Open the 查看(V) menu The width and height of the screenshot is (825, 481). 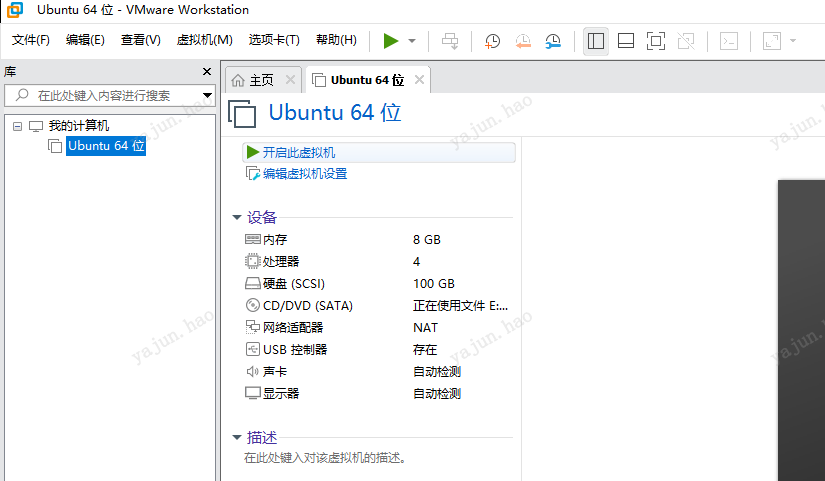click(x=140, y=40)
